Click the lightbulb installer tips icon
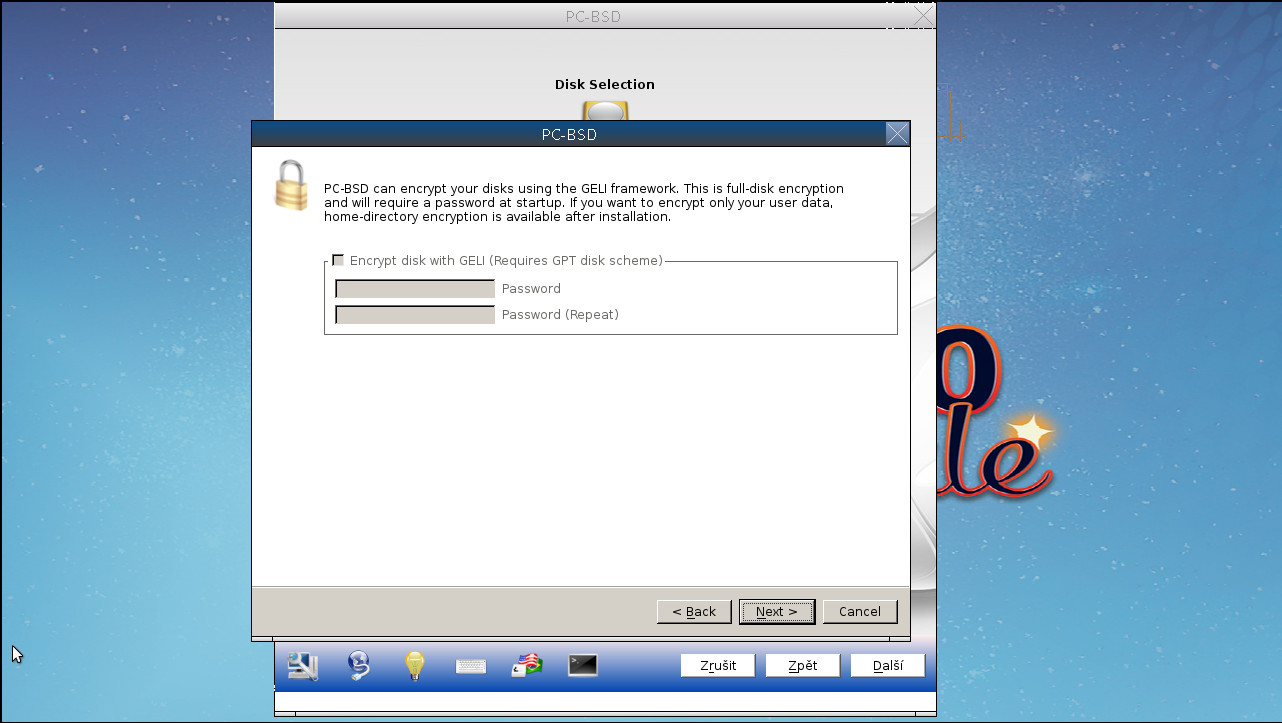 click(x=414, y=664)
